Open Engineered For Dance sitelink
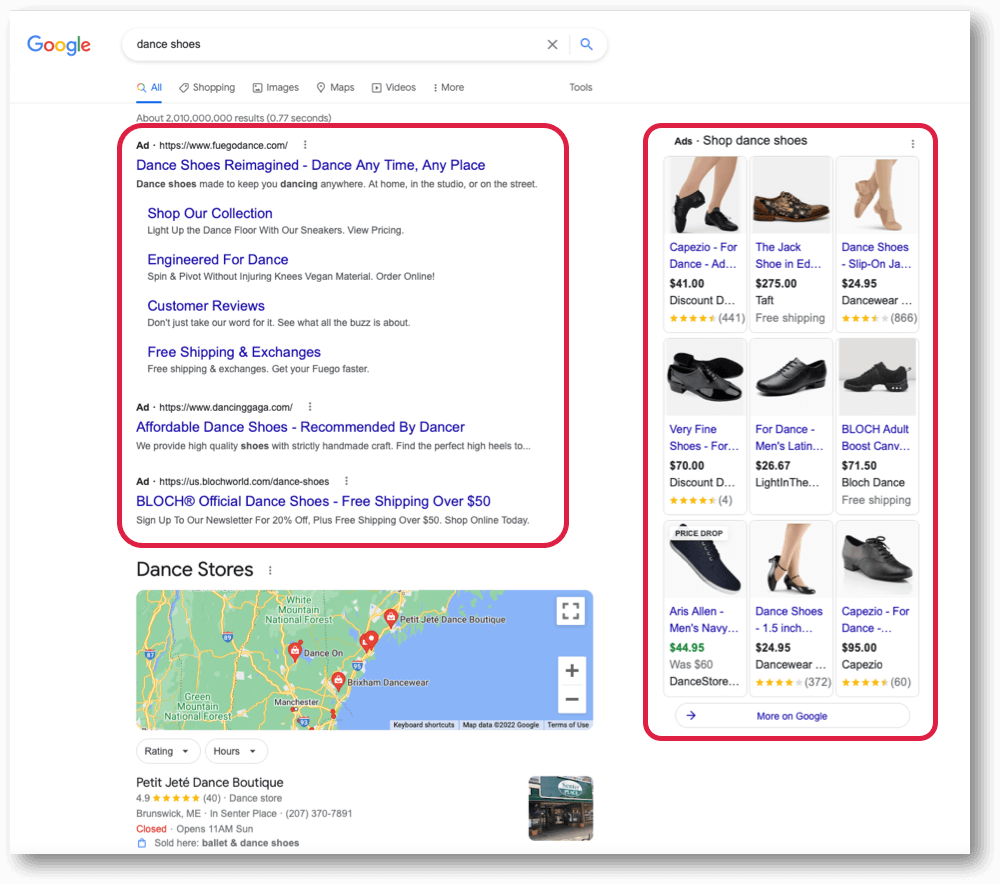This screenshot has width=1000, height=884. [217, 260]
